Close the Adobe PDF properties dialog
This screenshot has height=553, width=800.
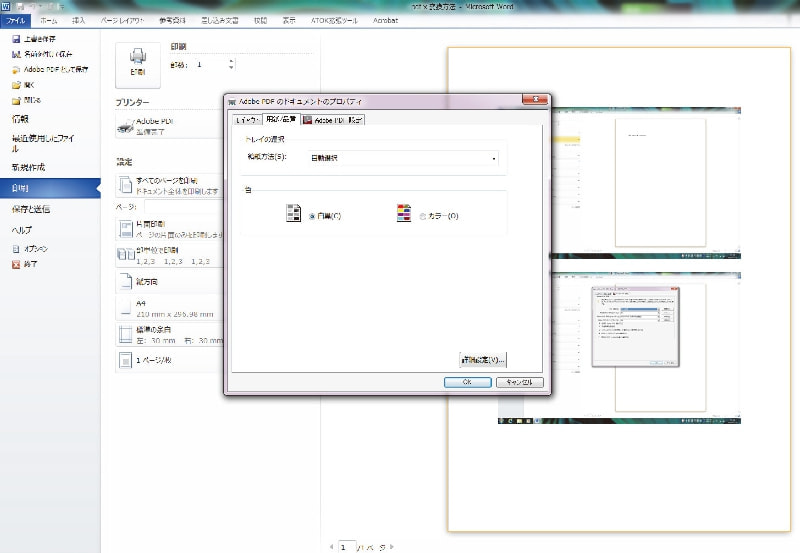point(535,99)
